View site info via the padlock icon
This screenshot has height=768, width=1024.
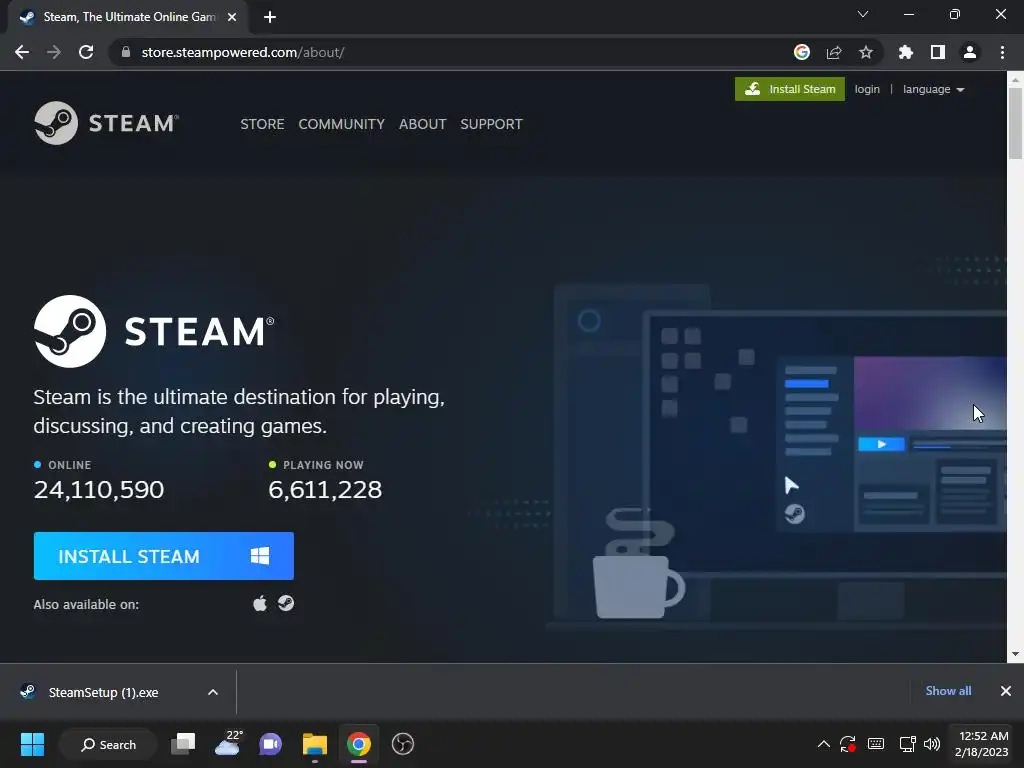point(126,52)
